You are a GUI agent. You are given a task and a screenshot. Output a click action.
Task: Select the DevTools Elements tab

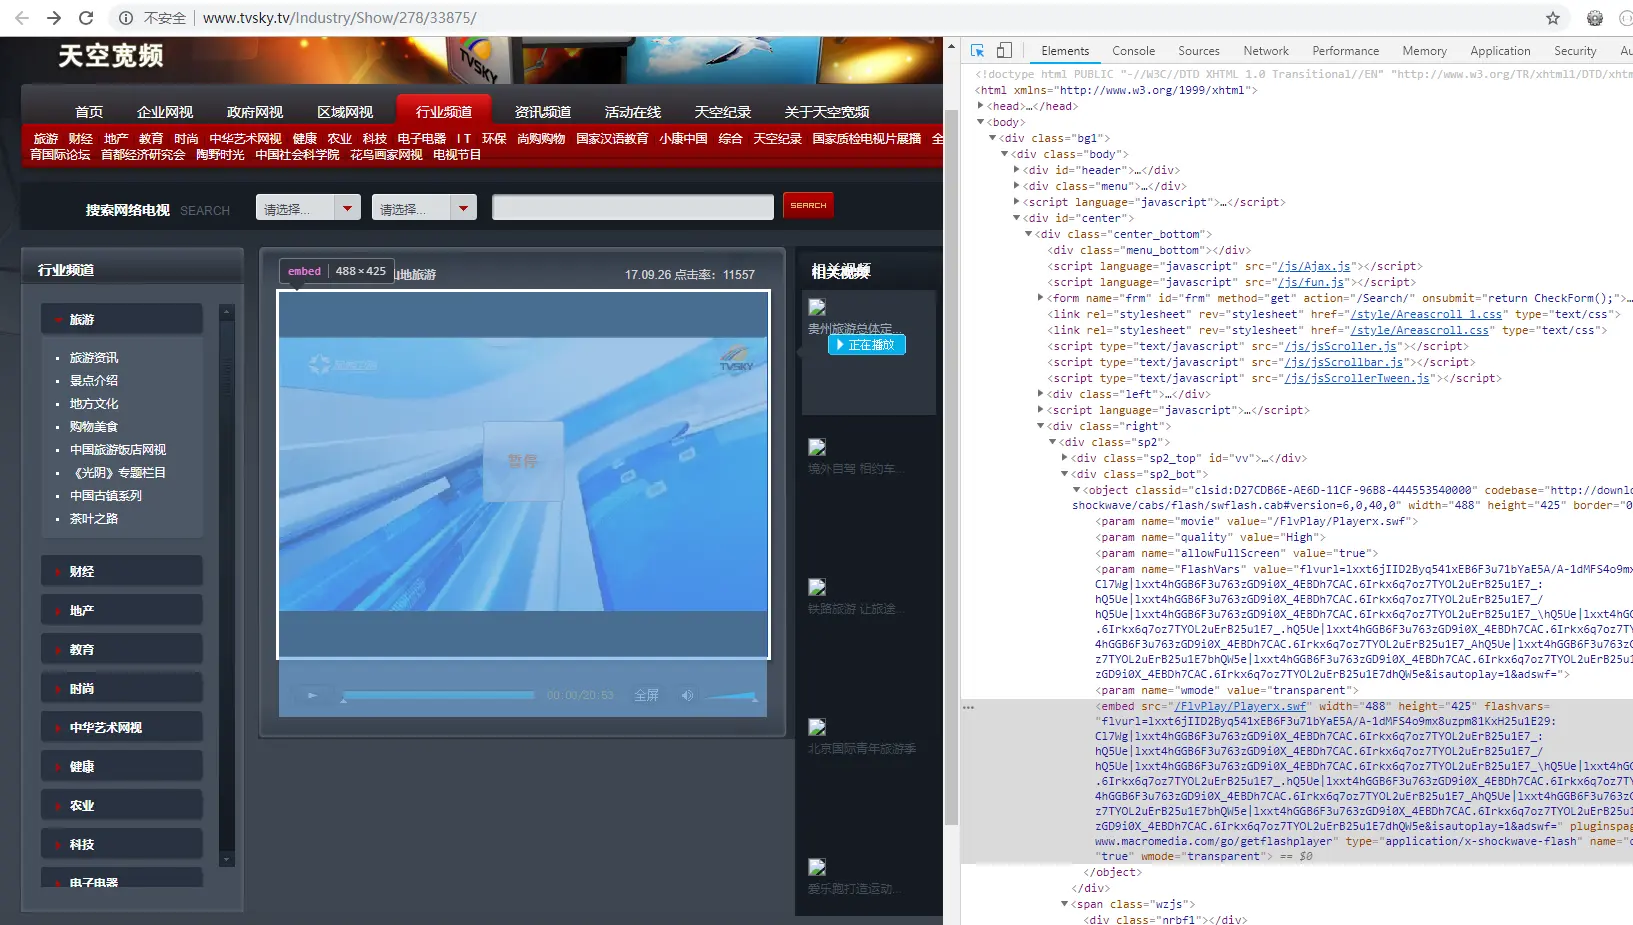1065,51
